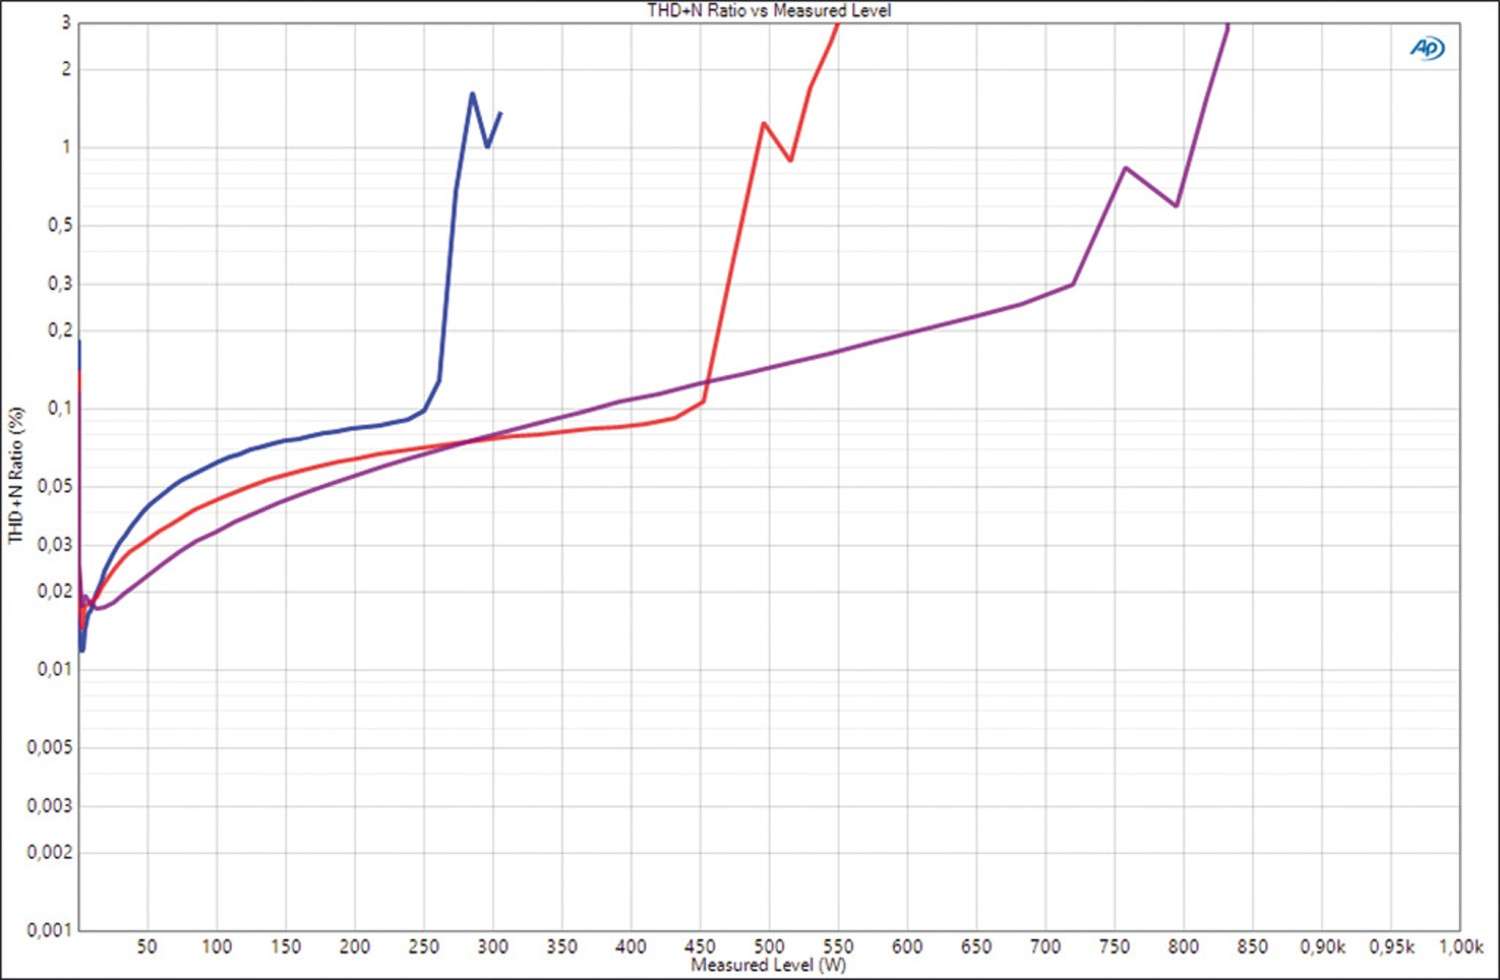The image size is (1500, 980).
Task: Click the '200' x-axis tick label
Action: click(x=355, y=946)
